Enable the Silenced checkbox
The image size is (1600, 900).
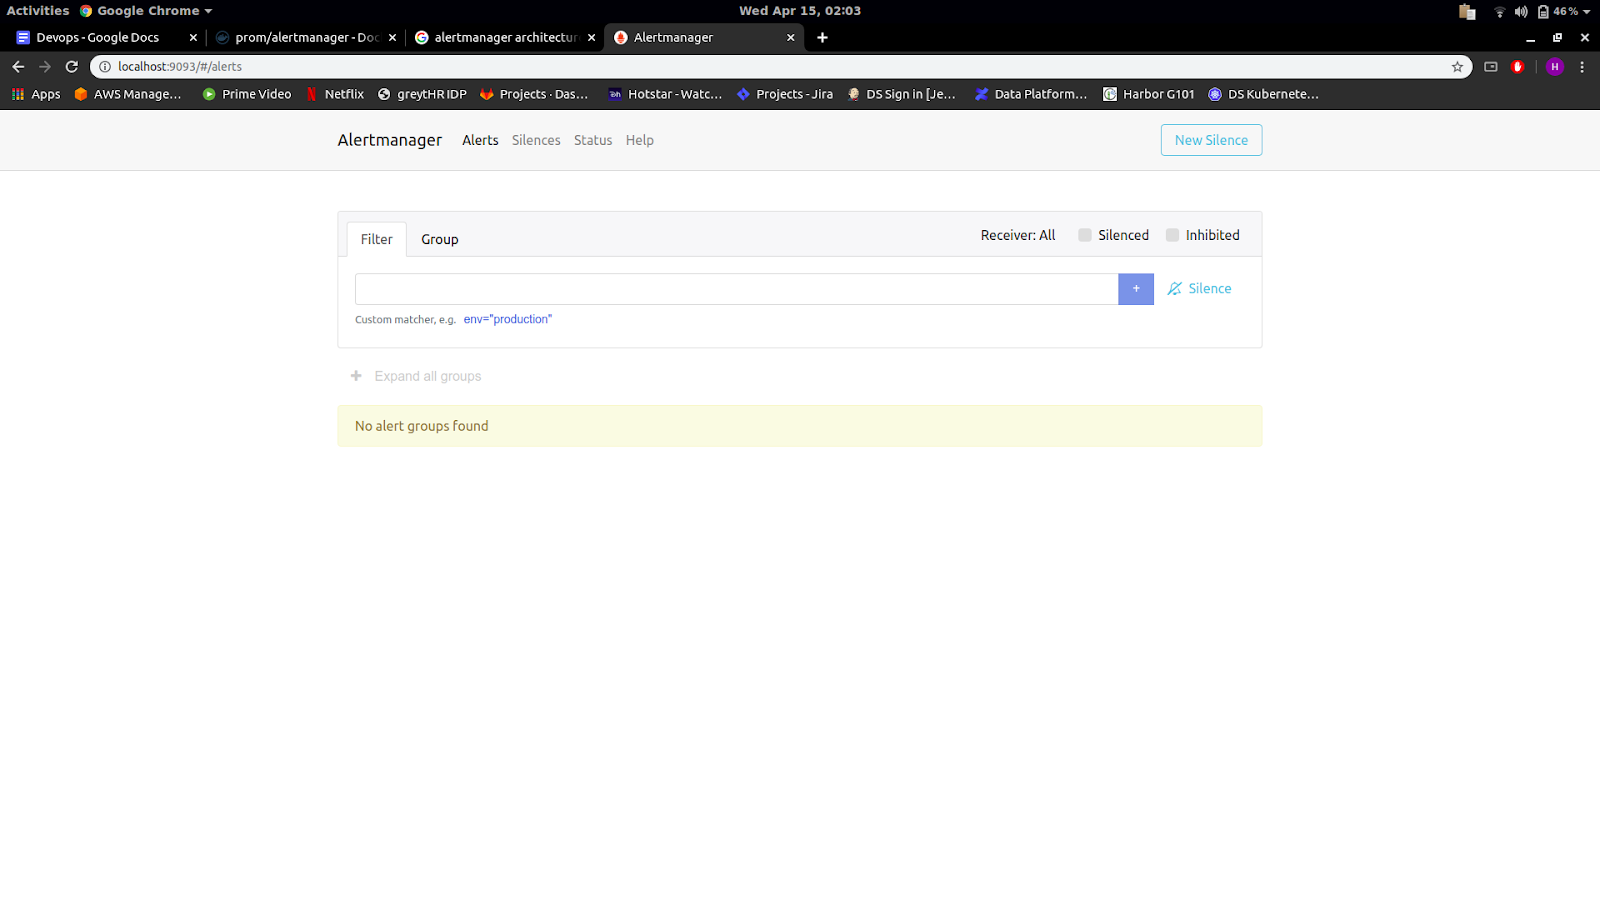click(x=1085, y=235)
